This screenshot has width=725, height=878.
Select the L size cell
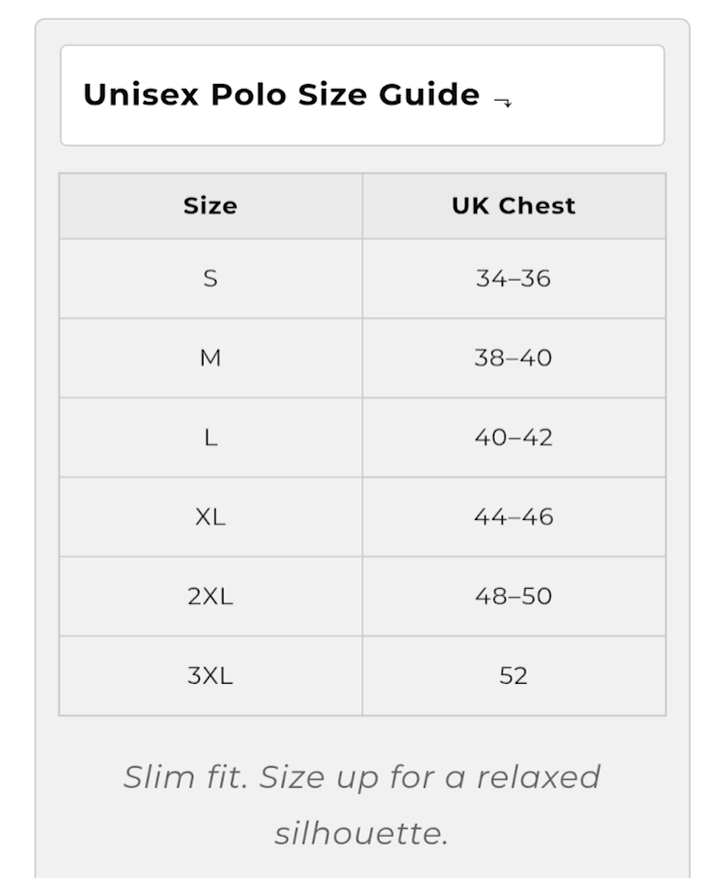point(210,438)
